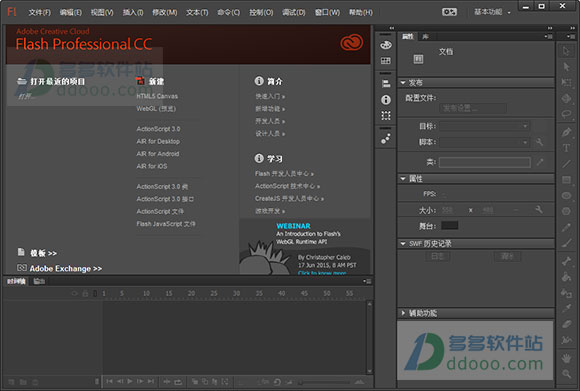The width and height of the screenshot is (580, 391).
Task: Select the 3D Rotation tool
Action: coord(566,98)
